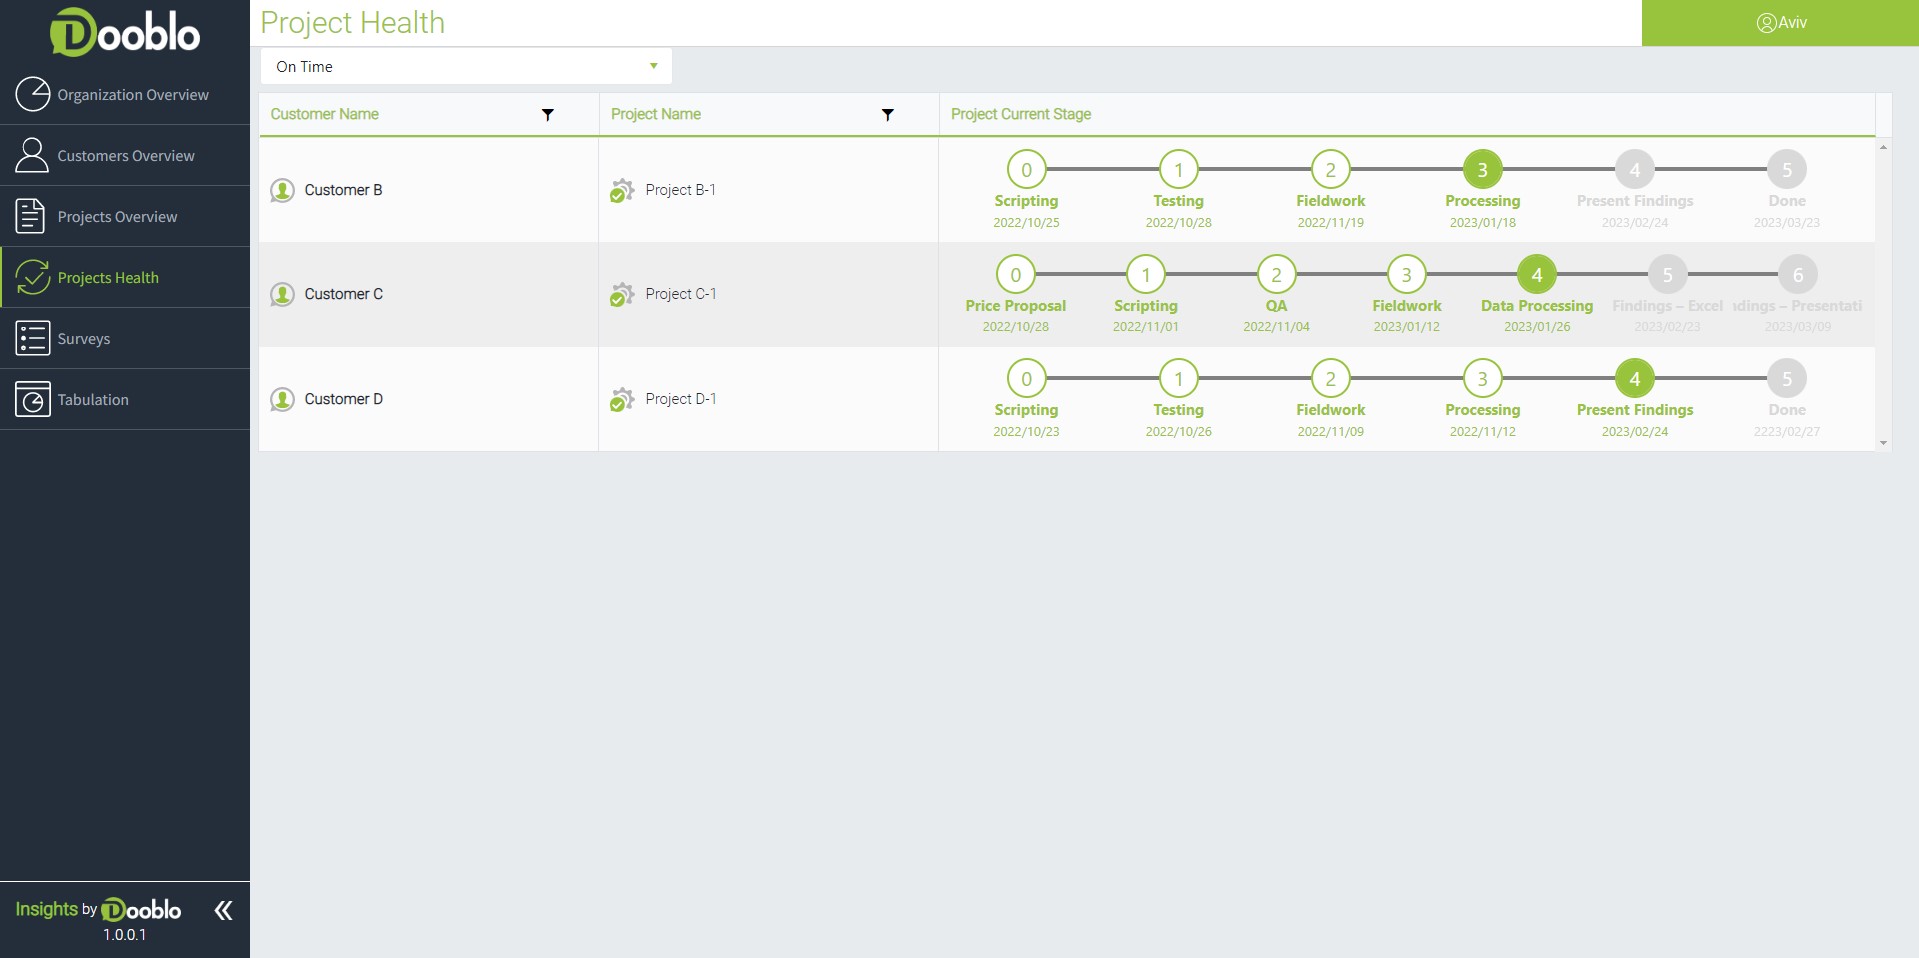Click stage 2 Fieldwork marker for Project B-1
Screen dimensions: 1919x958
1330,170
